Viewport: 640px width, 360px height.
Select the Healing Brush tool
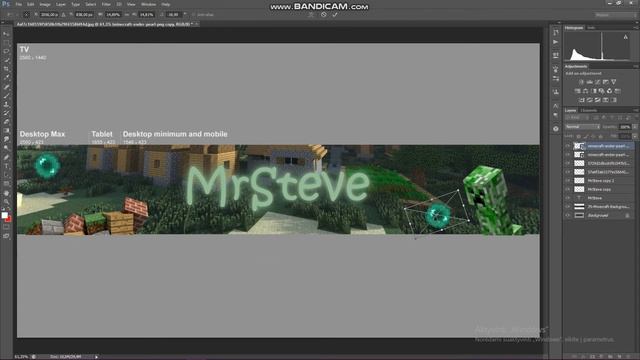[6, 87]
